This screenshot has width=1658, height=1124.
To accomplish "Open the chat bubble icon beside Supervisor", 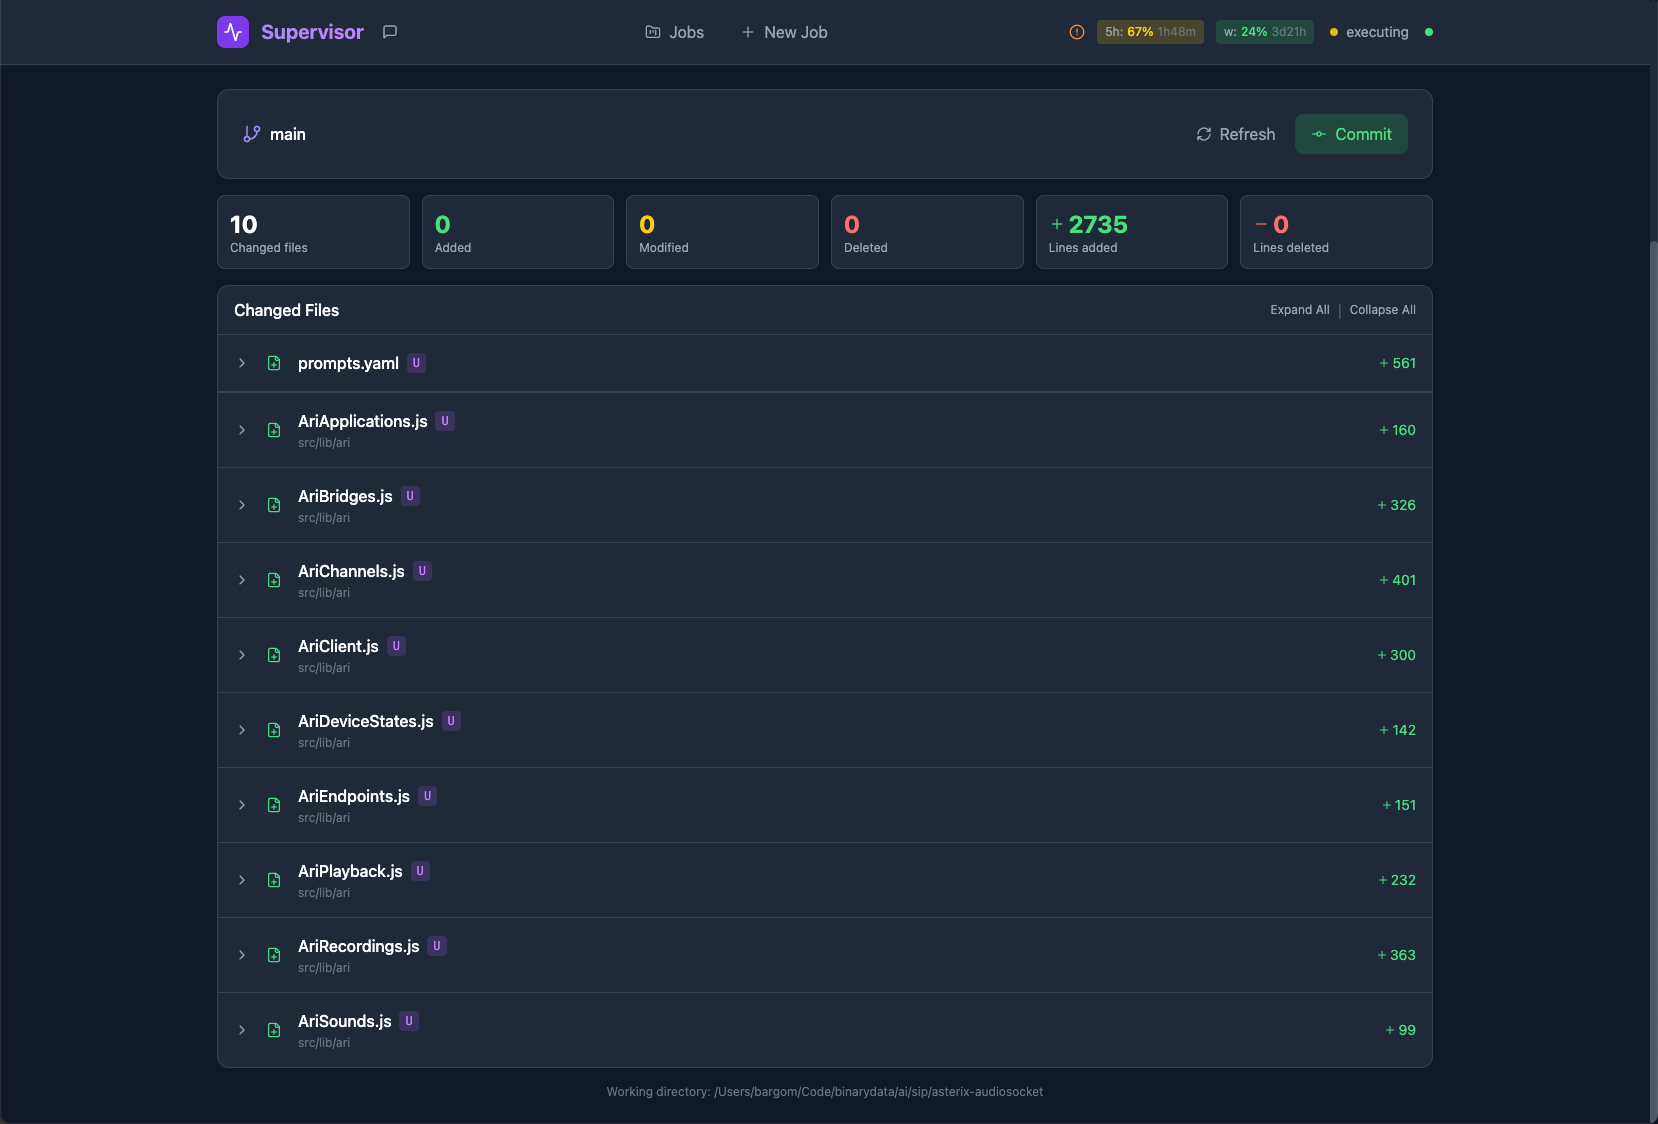I will click(x=390, y=32).
